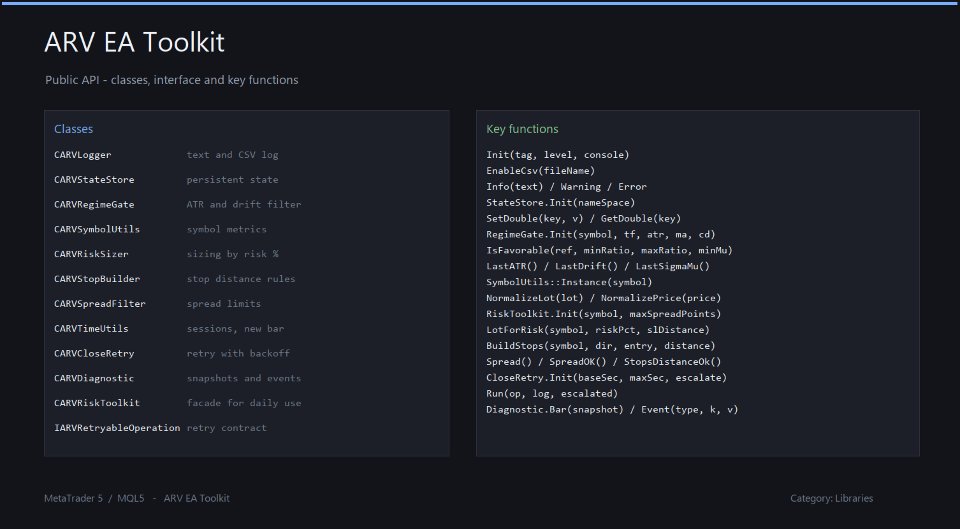This screenshot has height=529, width=960.
Task: Click the Init(tag, level, console) function line
Action: (558, 155)
